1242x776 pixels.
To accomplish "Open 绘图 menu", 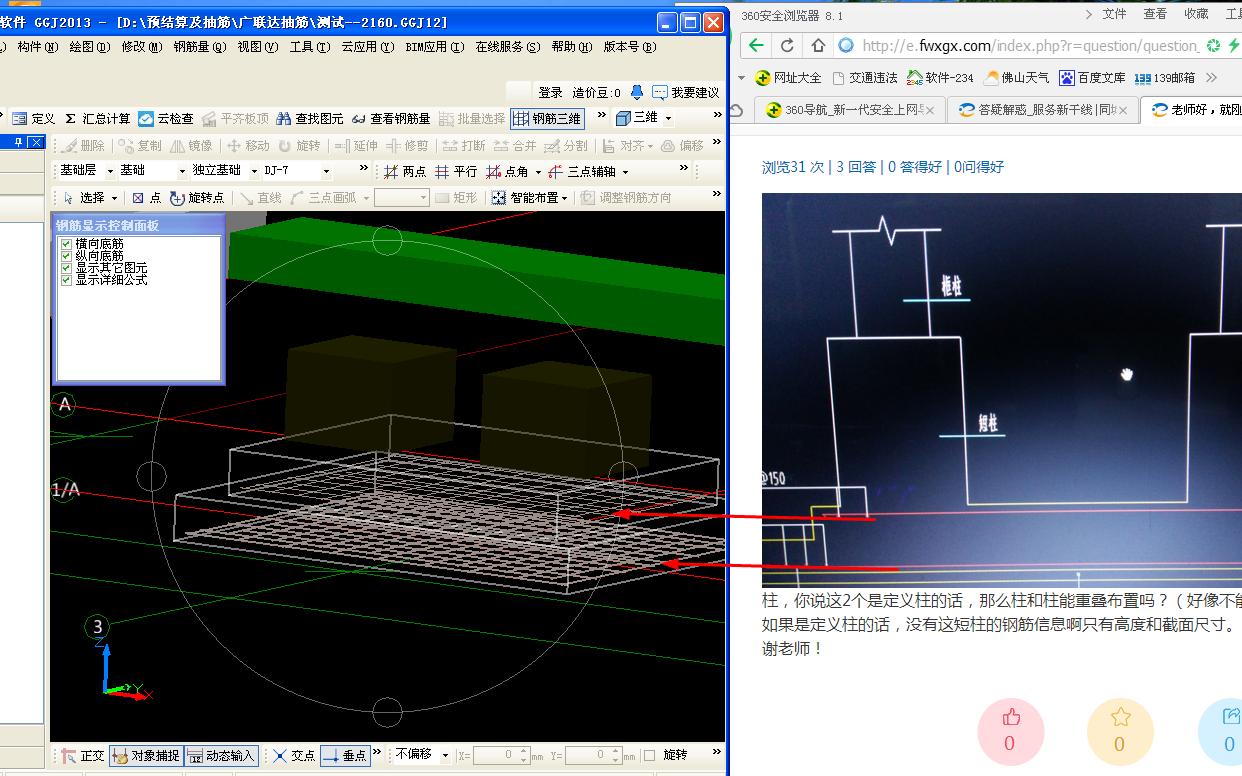I will [89, 47].
